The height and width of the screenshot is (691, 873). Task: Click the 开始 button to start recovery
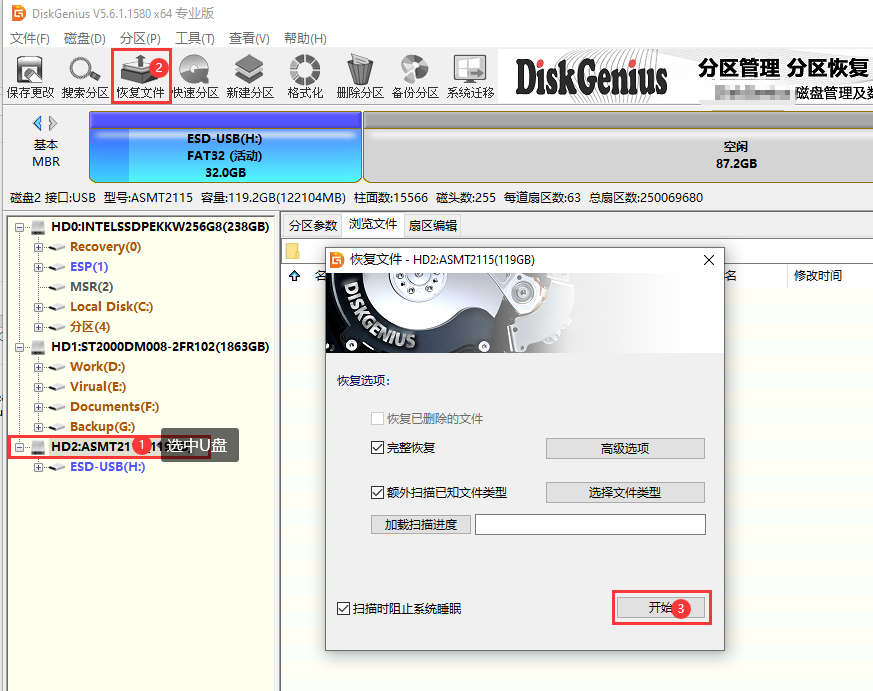point(661,607)
